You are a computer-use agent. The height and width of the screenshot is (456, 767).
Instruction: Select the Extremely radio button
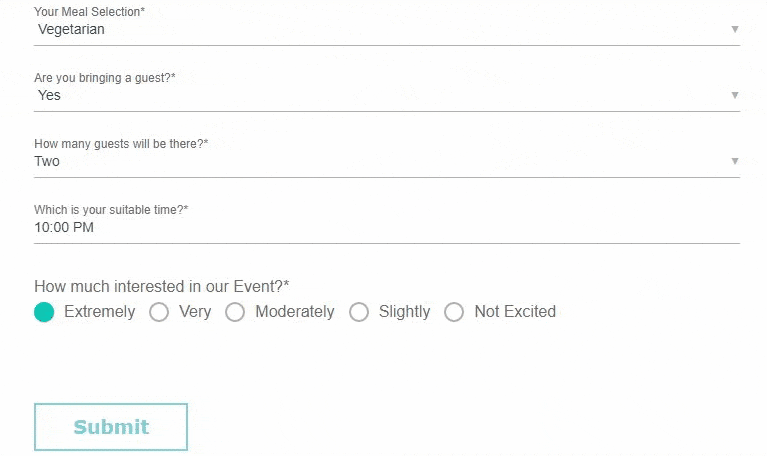(44, 312)
